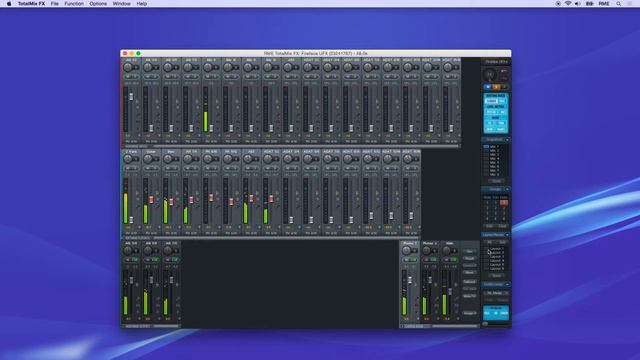
Task: Click the DSP round meter beside Undo
Action: pos(490,74)
